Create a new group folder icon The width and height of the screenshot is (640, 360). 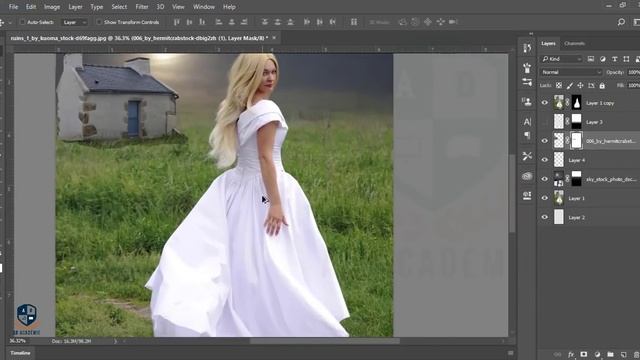click(x=610, y=354)
